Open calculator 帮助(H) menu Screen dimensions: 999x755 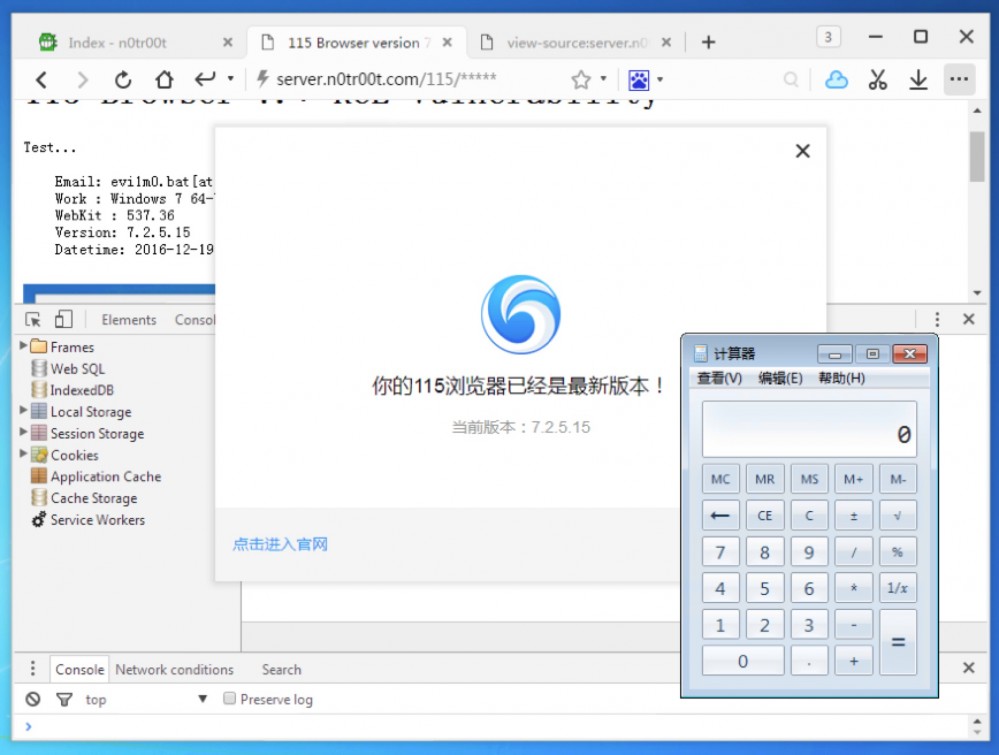(x=842, y=378)
